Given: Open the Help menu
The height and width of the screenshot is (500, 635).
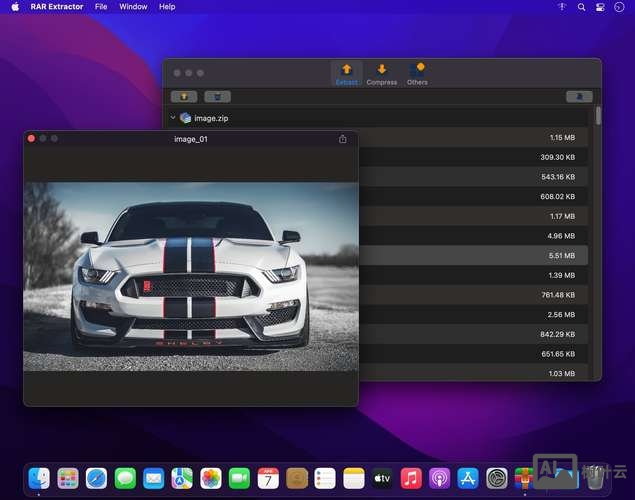Looking at the screenshot, I should (167, 7).
